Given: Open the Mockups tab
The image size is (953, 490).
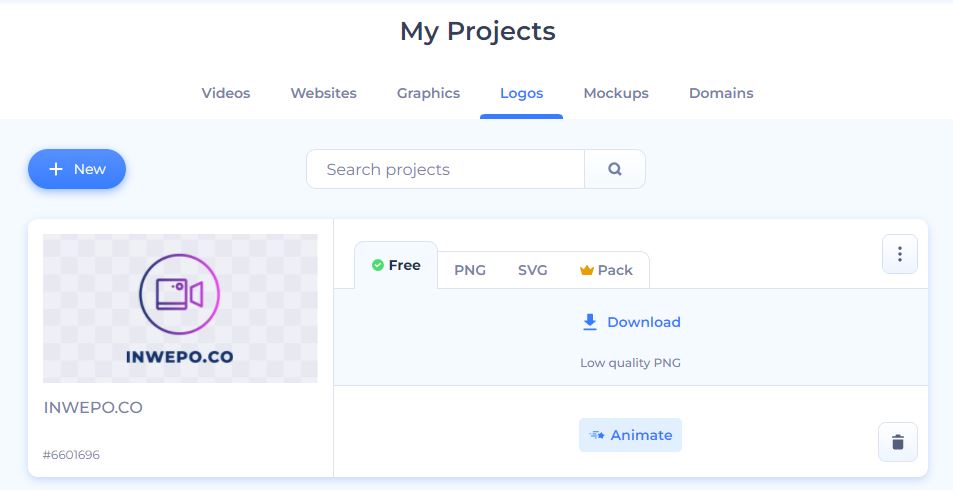Looking at the screenshot, I should pyautogui.click(x=616, y=93).
